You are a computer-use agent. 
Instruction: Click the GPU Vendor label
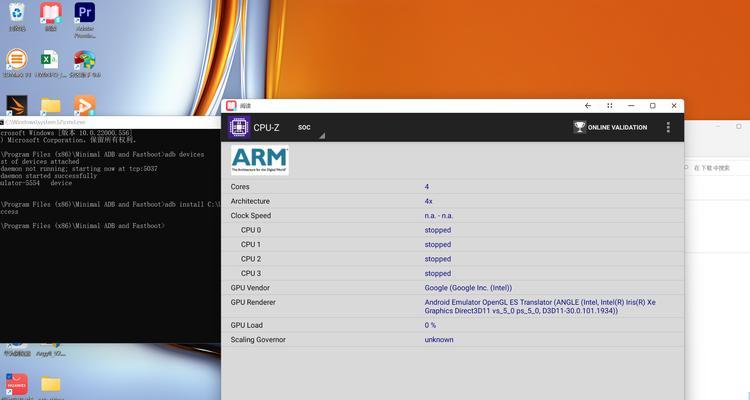[250, 288]
